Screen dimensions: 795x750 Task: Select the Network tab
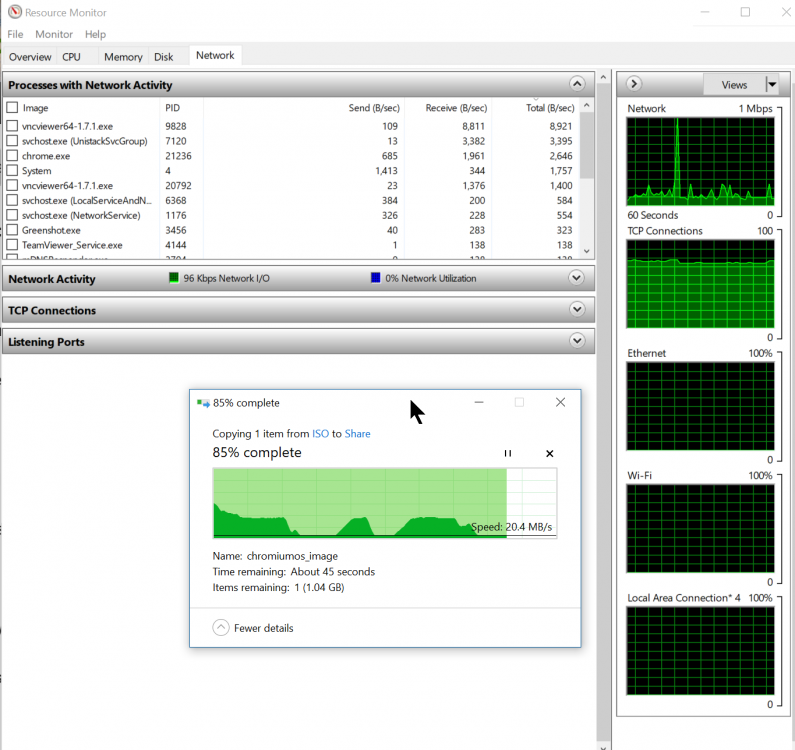(x=215, y=55)
